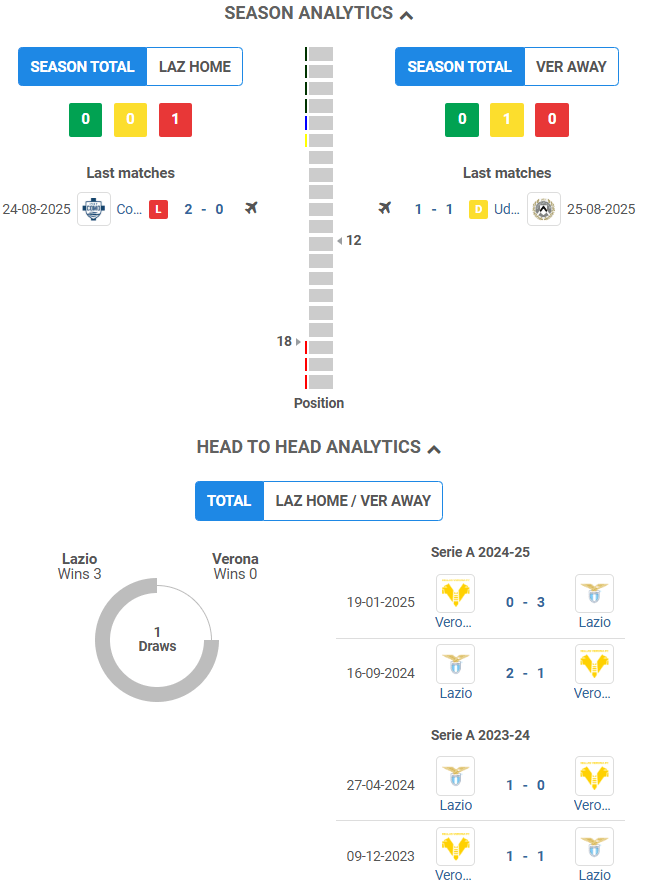Select the head-to-head TOTAL tab

229,501
